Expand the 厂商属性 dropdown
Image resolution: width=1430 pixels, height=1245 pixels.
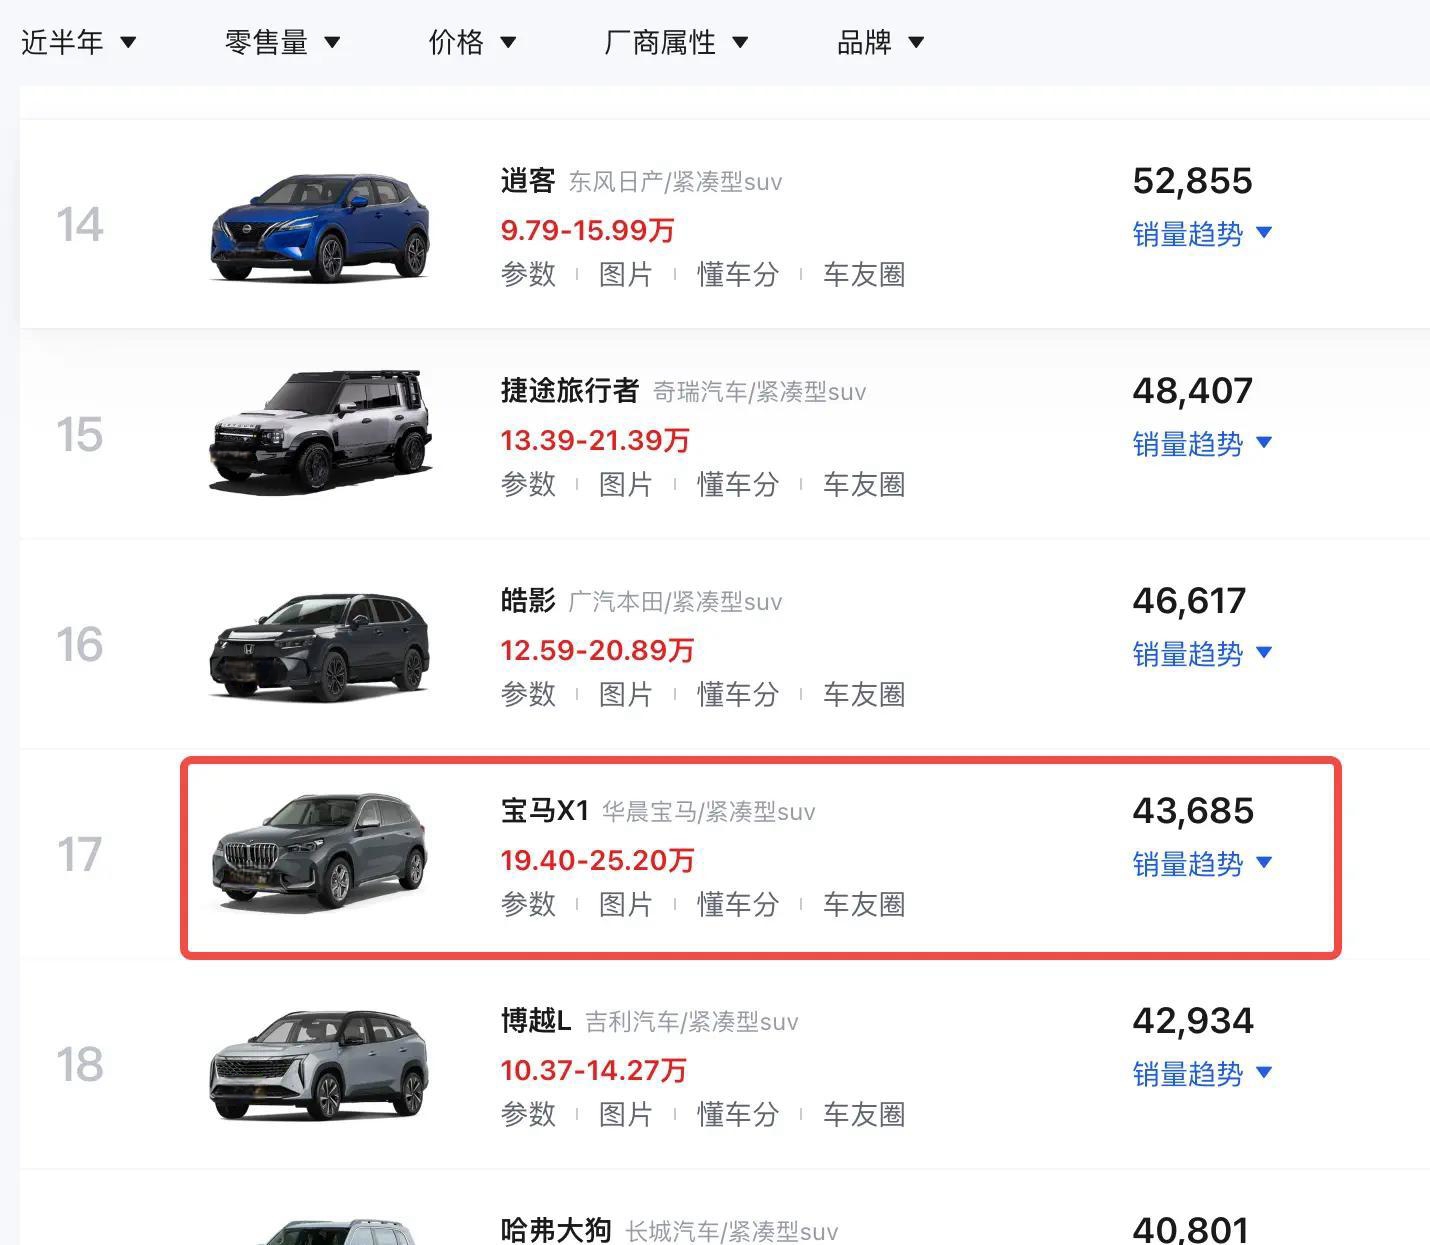[x=676, y=42]
